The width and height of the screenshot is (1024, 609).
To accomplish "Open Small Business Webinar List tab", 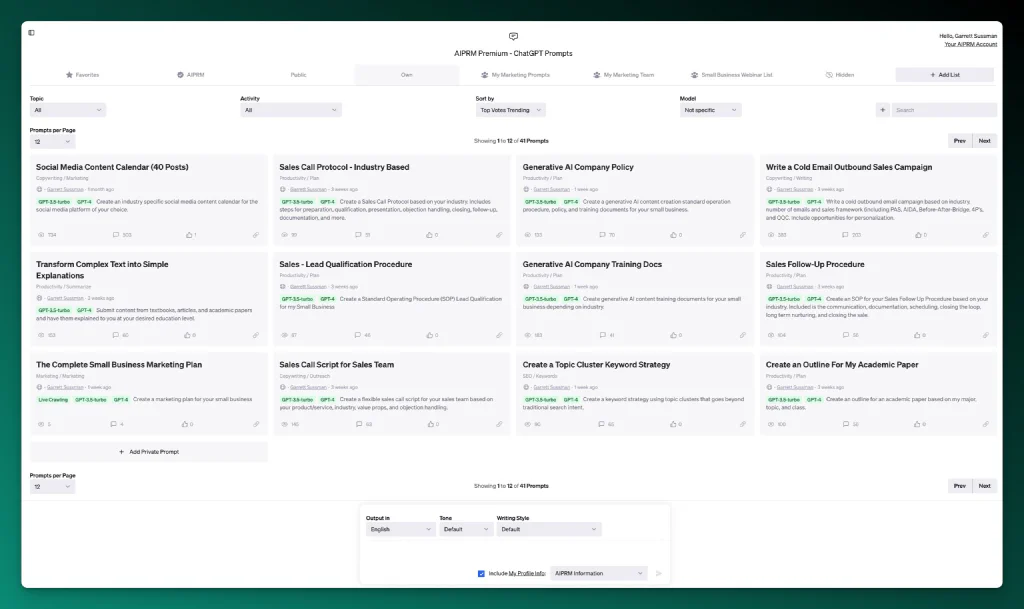I will click(x=731, y=75).
